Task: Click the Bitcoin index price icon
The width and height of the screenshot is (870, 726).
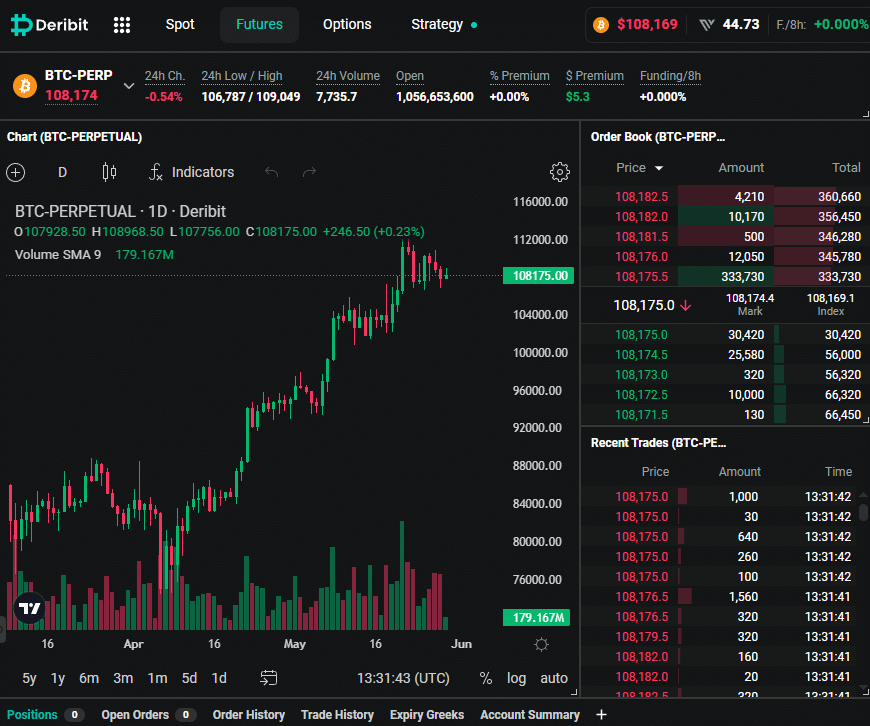Action: [601, 24]
